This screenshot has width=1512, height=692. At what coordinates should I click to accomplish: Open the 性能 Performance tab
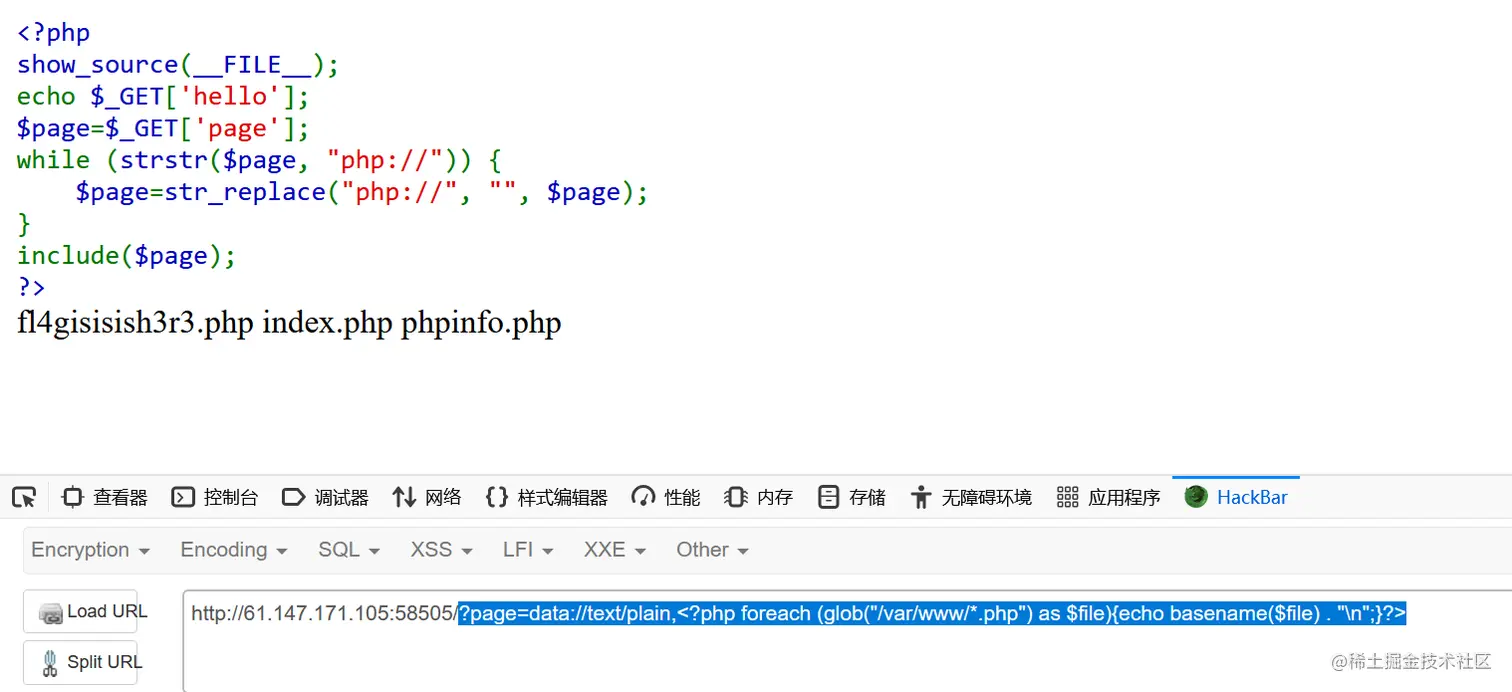(x=667, y=497)
